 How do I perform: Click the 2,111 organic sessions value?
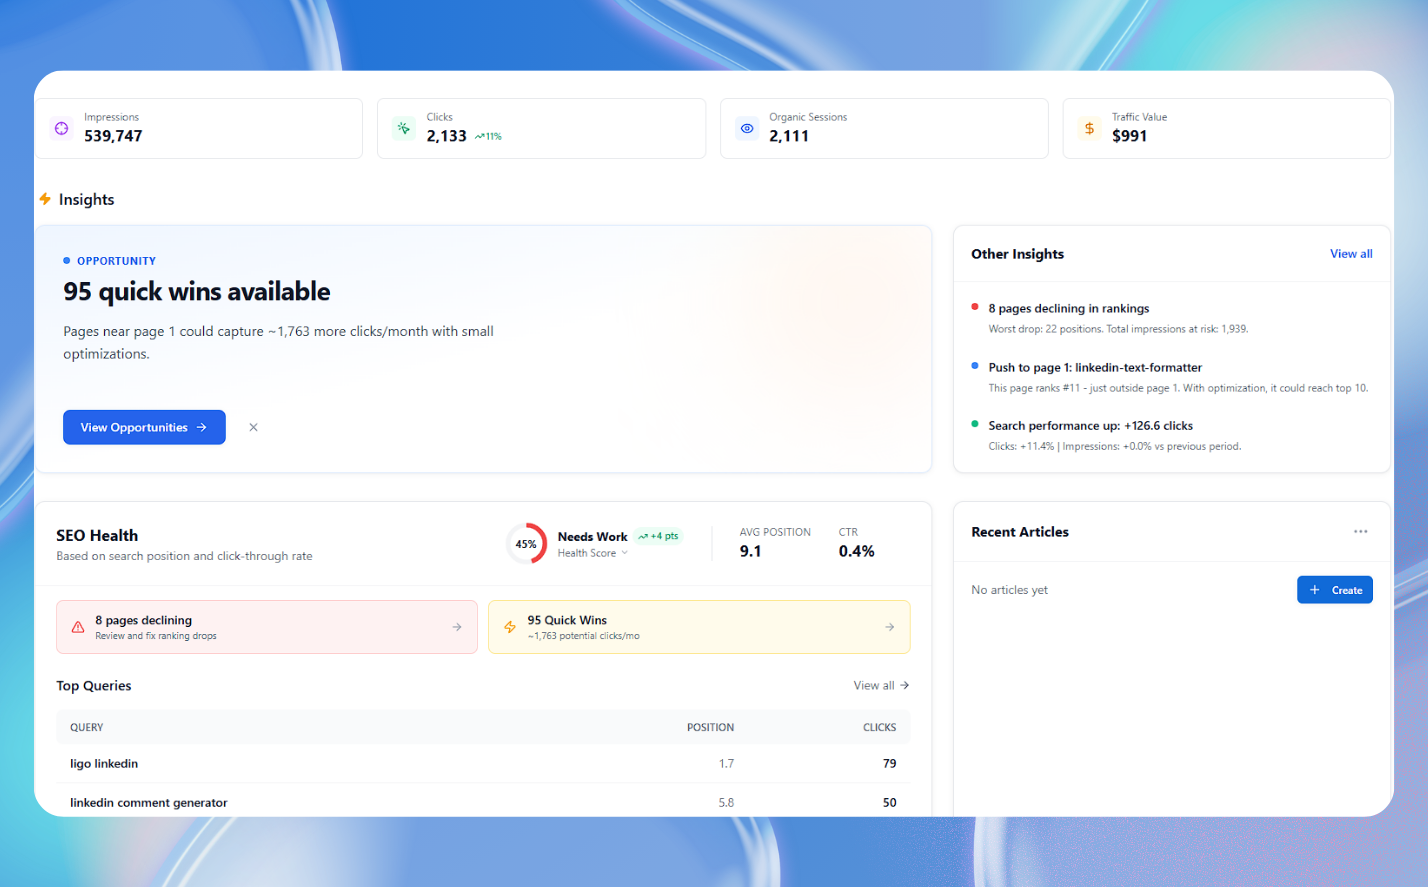[789, 136]
